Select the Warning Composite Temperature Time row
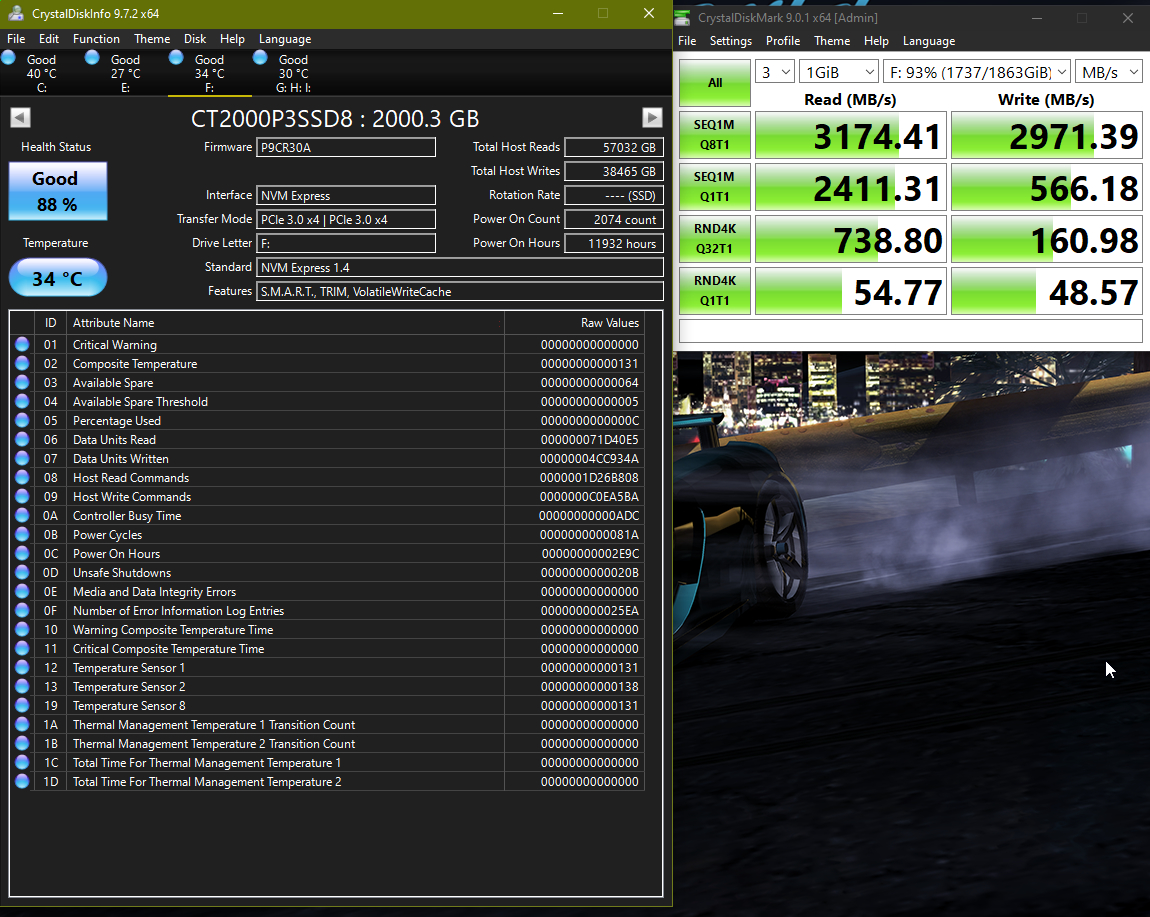 (327, 629)
